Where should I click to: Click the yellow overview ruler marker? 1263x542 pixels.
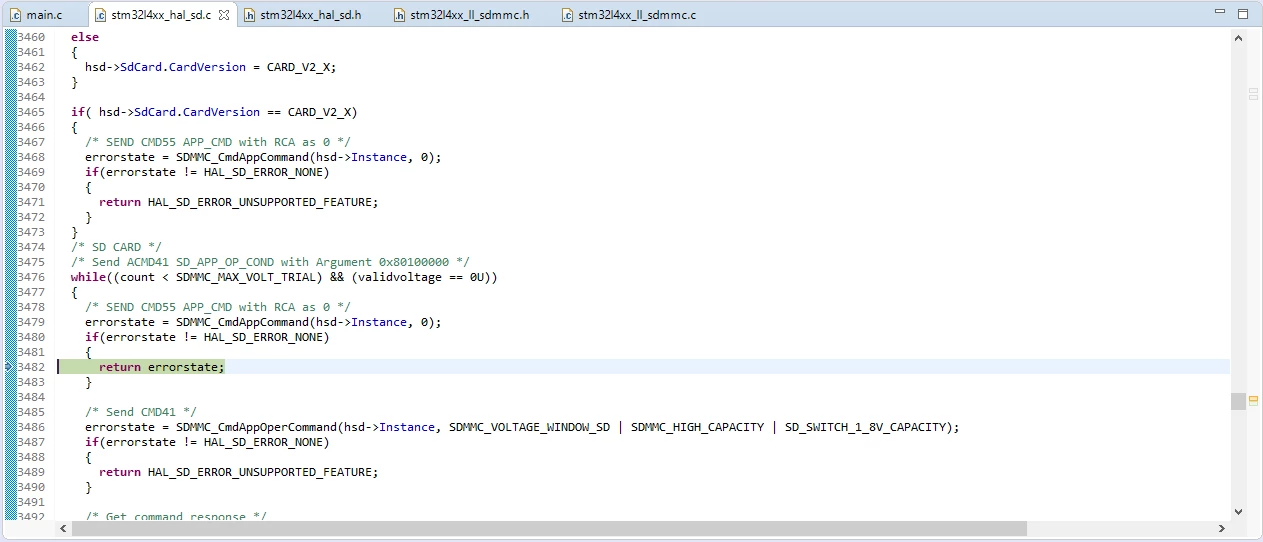coord(1253,400)
